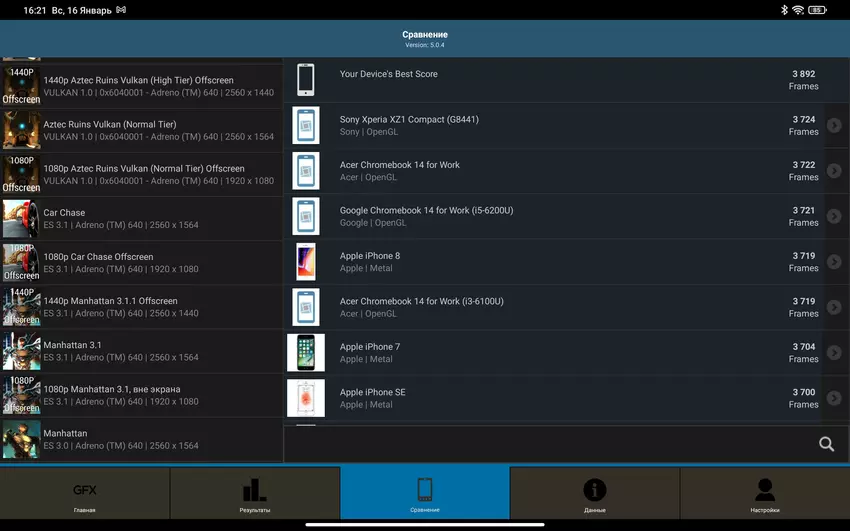Click Google Chromebook 14 device icon
Screen dimensions: 850x531
306,216
